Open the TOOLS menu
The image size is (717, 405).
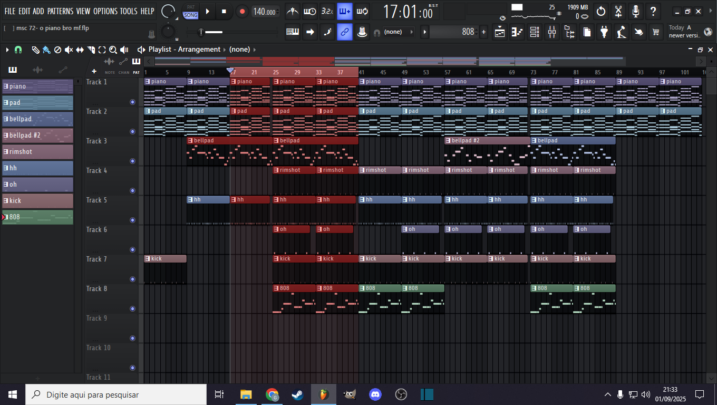coord(128,11)
